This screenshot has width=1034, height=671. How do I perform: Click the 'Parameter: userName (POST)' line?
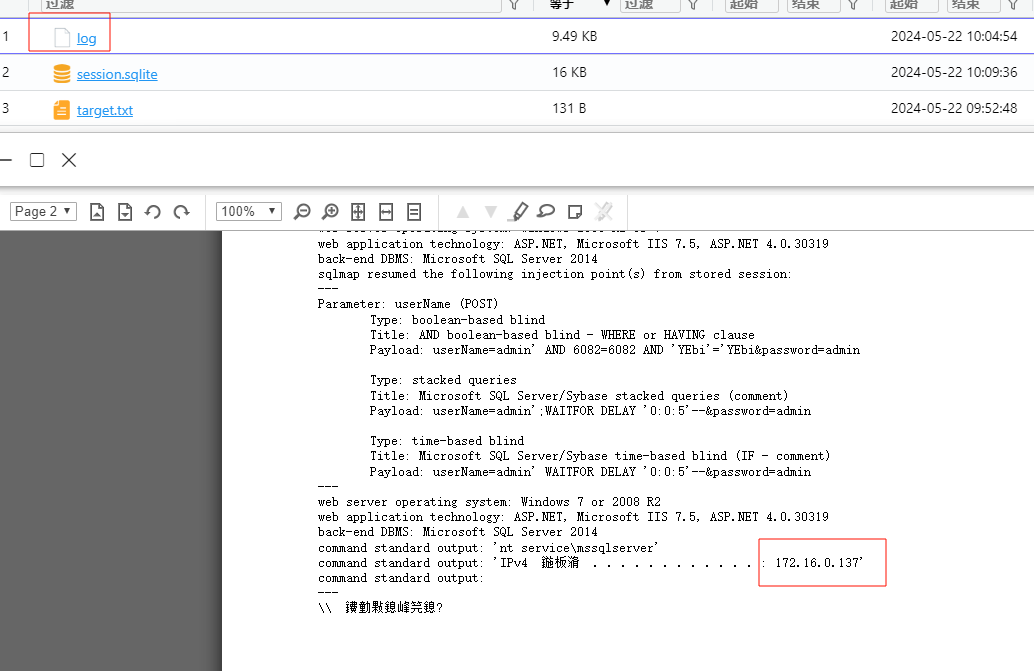(x=408, y=304)
